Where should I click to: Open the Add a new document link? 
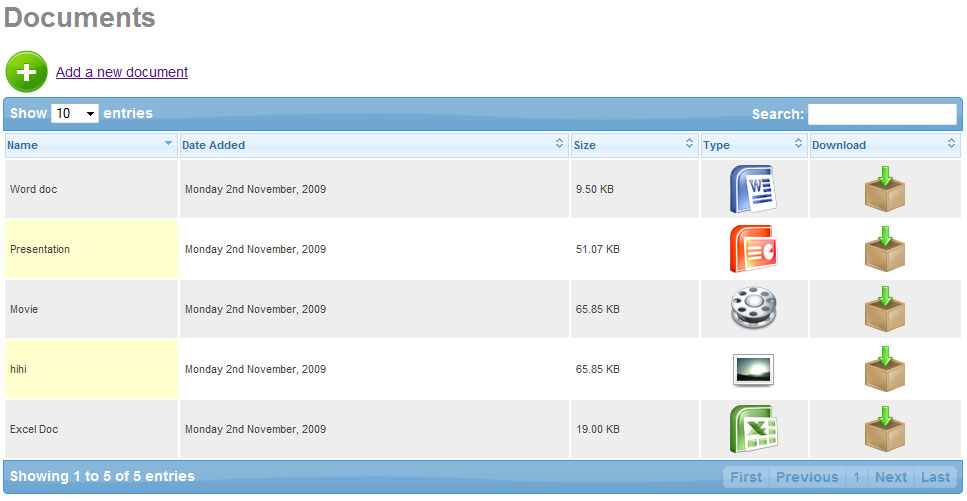(x=121, y=72)
